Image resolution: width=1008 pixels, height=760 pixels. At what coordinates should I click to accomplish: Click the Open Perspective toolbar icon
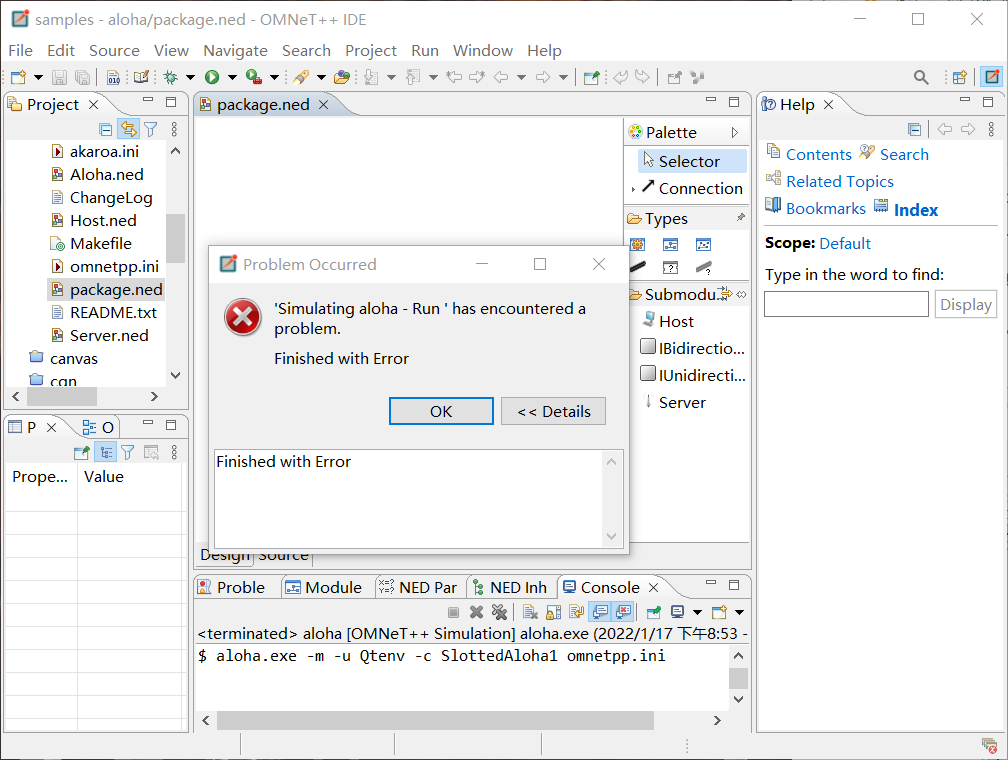point(959,78)
